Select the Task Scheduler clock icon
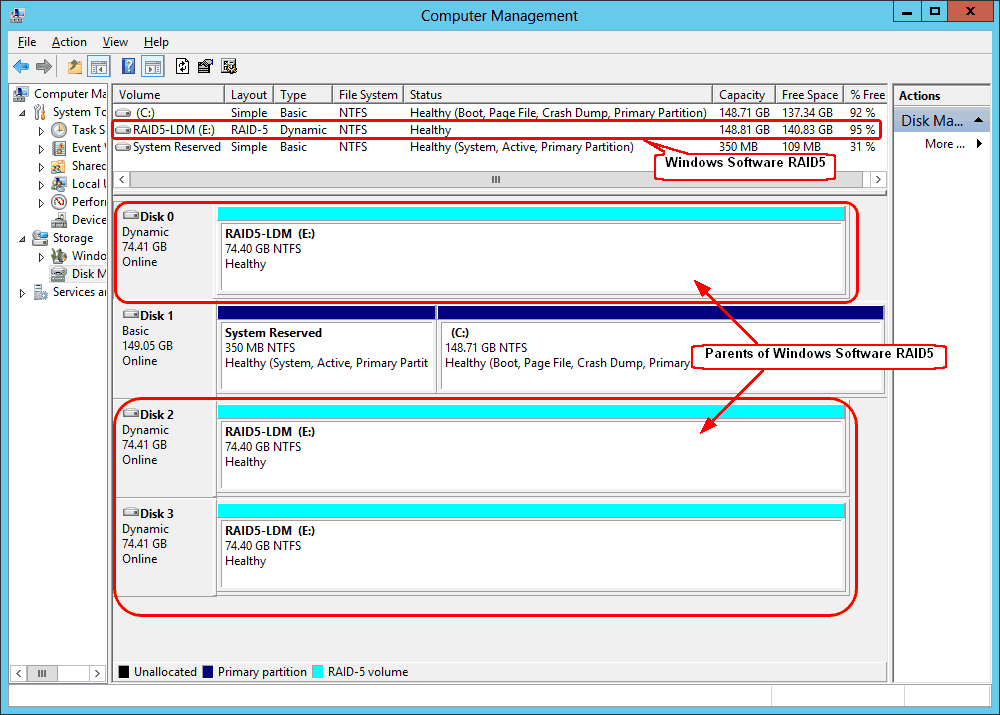1000x715 pixels. click(x=59, y=130)
